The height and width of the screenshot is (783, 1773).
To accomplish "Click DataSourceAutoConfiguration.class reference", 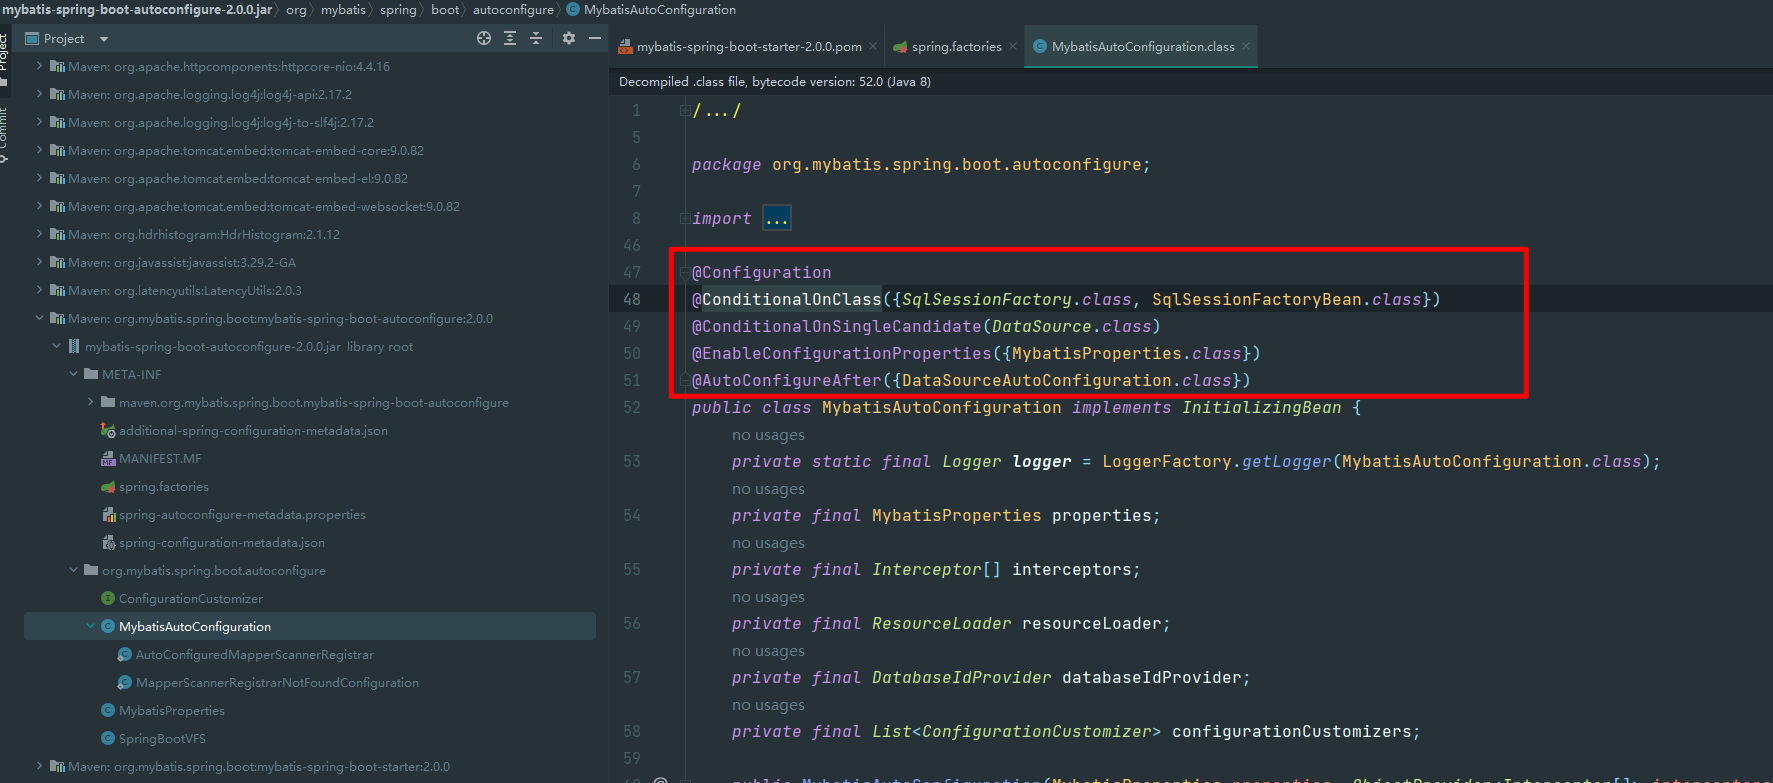I will click(x=1066, y=381).
